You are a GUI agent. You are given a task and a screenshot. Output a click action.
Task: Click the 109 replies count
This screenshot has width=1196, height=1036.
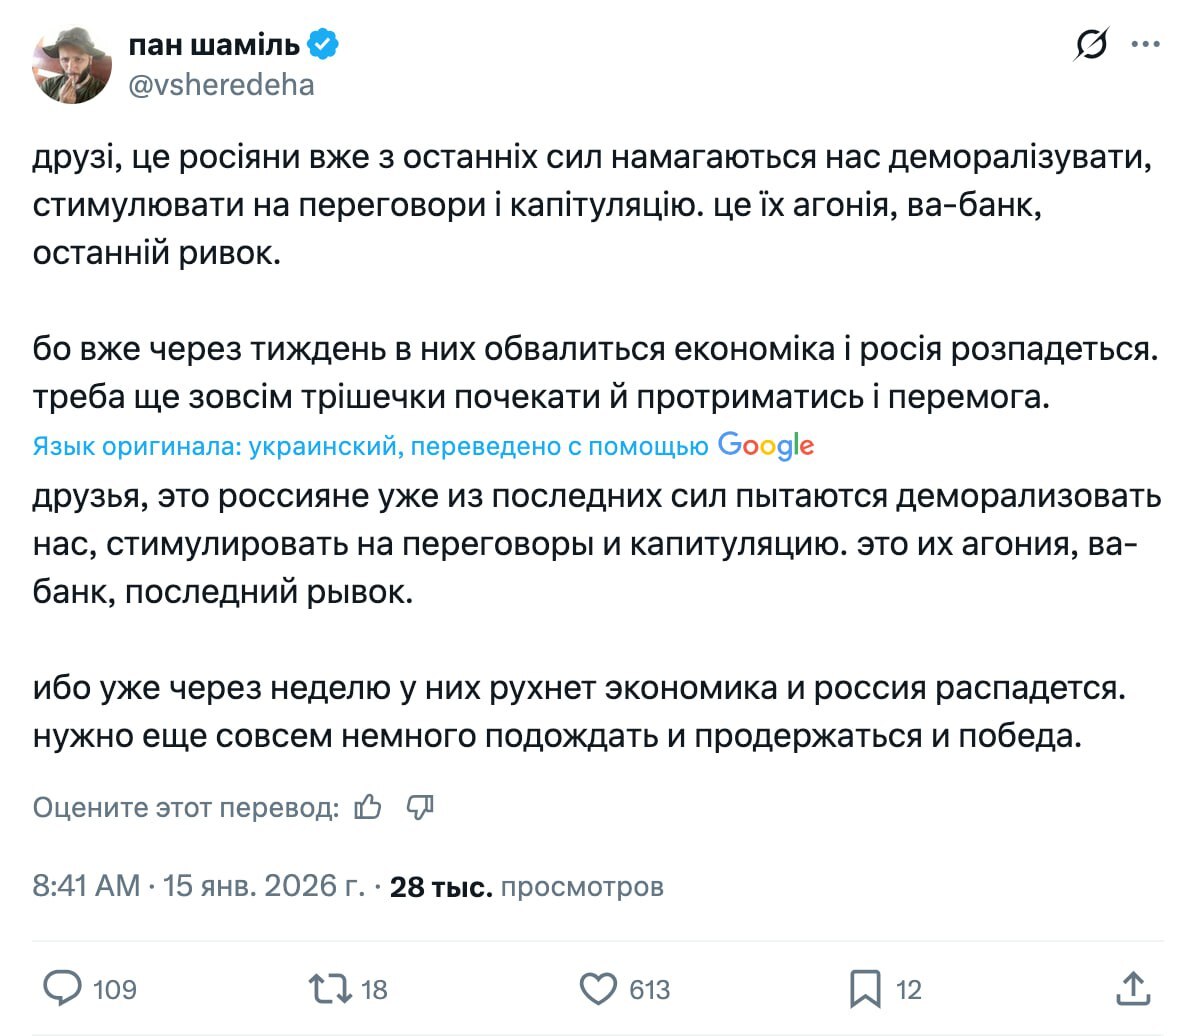(x=114, y=990)
